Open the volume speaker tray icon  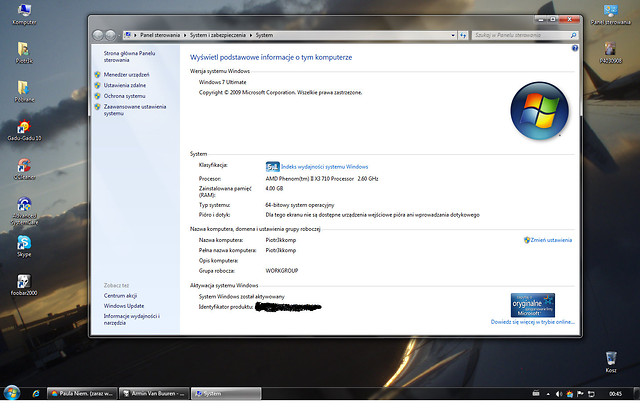(559, 394)
